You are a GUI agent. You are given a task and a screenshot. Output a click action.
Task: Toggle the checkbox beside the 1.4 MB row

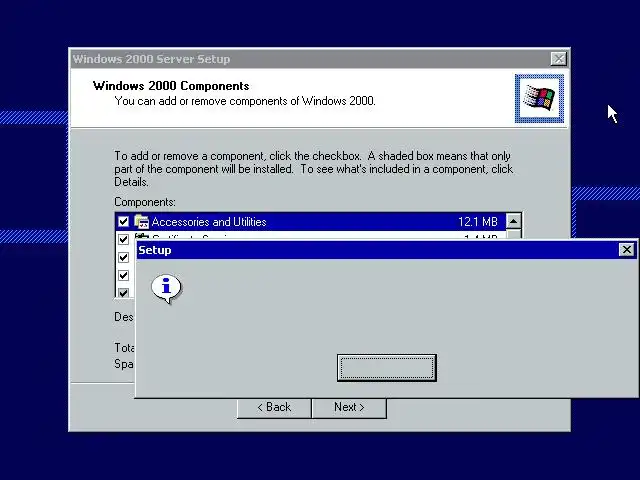click(x=123, y=239)
